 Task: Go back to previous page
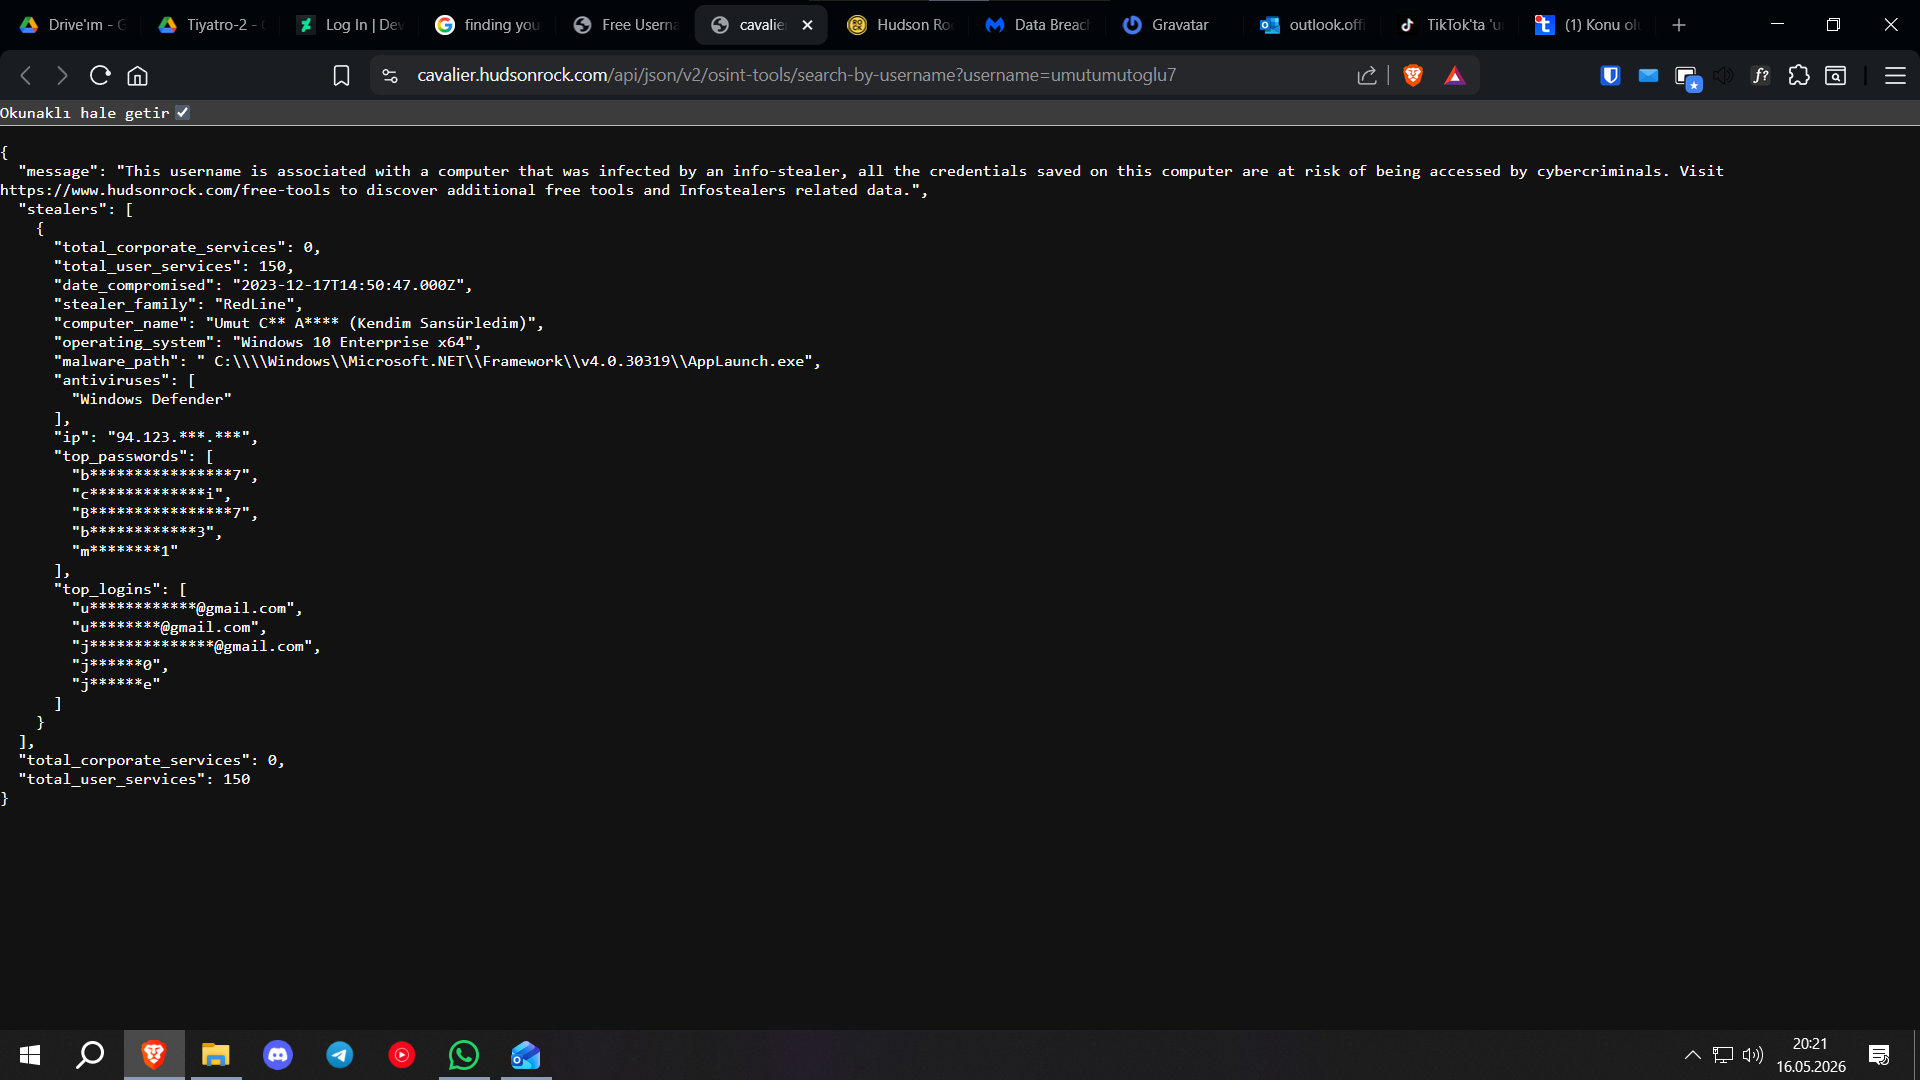coord(27,75)
